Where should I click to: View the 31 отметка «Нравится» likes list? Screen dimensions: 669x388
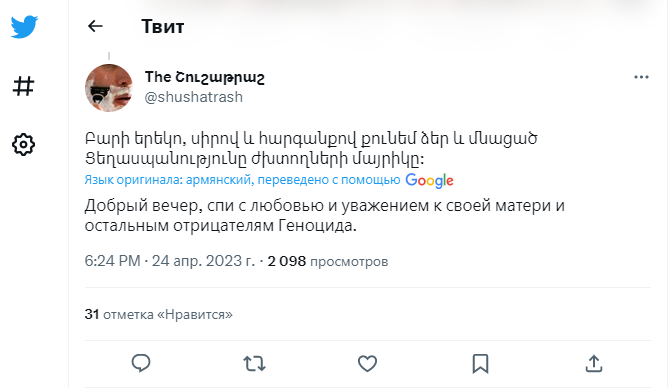click(158, 315)
